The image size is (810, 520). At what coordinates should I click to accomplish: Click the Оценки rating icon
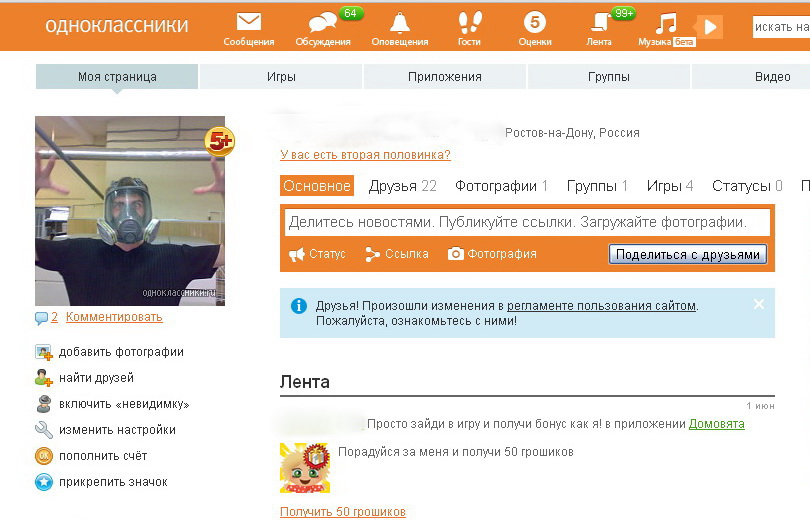coord(535,23)
